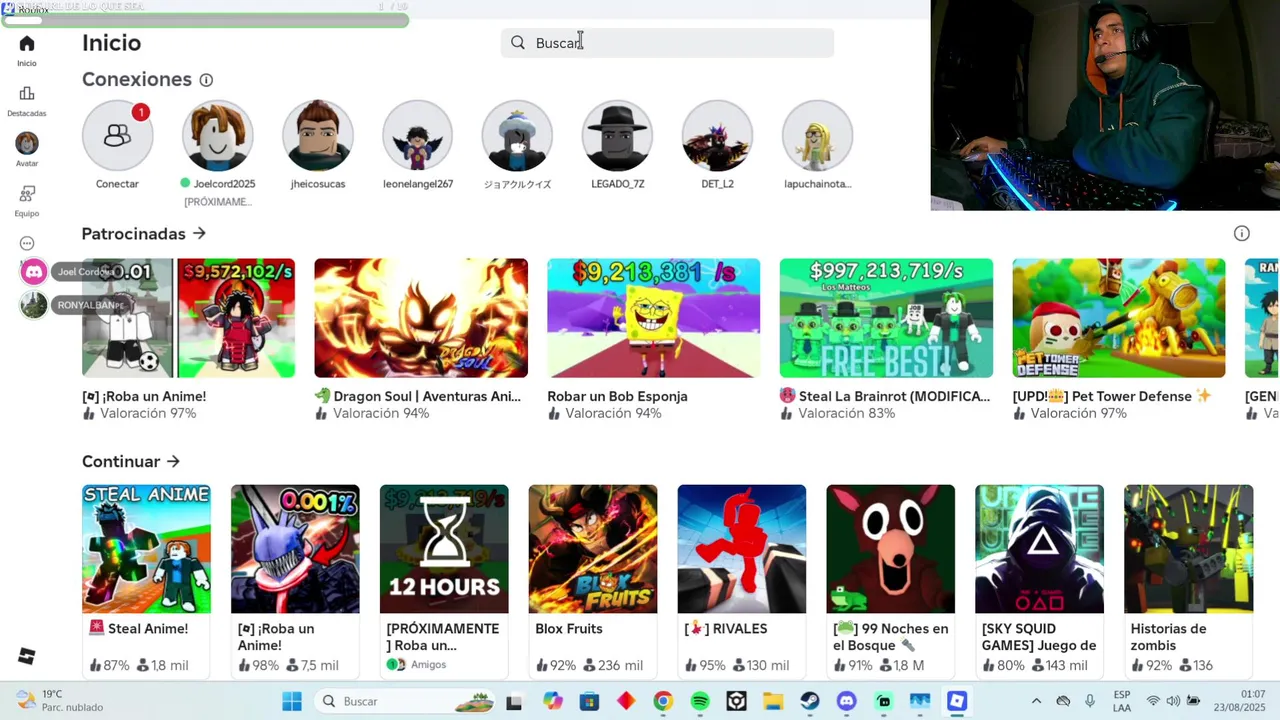Open Steam from the taskbar

810,702
